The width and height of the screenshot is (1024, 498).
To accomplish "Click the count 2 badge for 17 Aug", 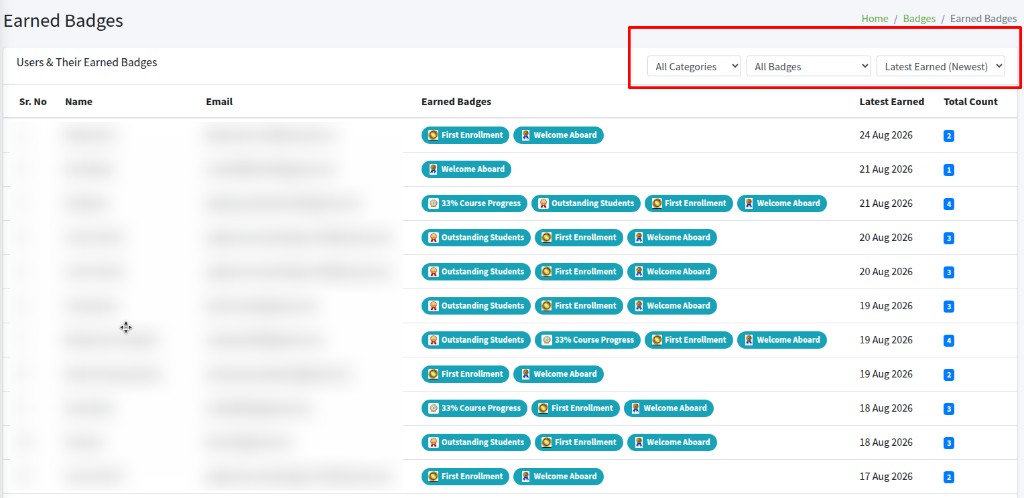I will [x=949, y=477].
